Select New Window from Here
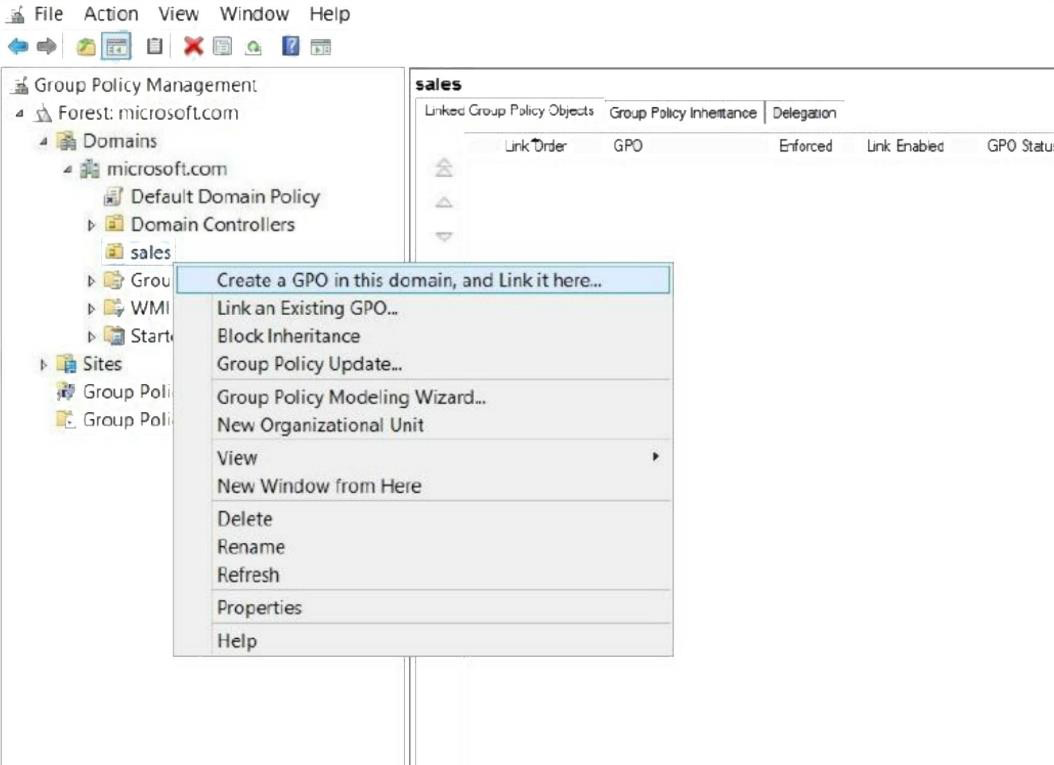1054x765 pixels. [423, 486]
